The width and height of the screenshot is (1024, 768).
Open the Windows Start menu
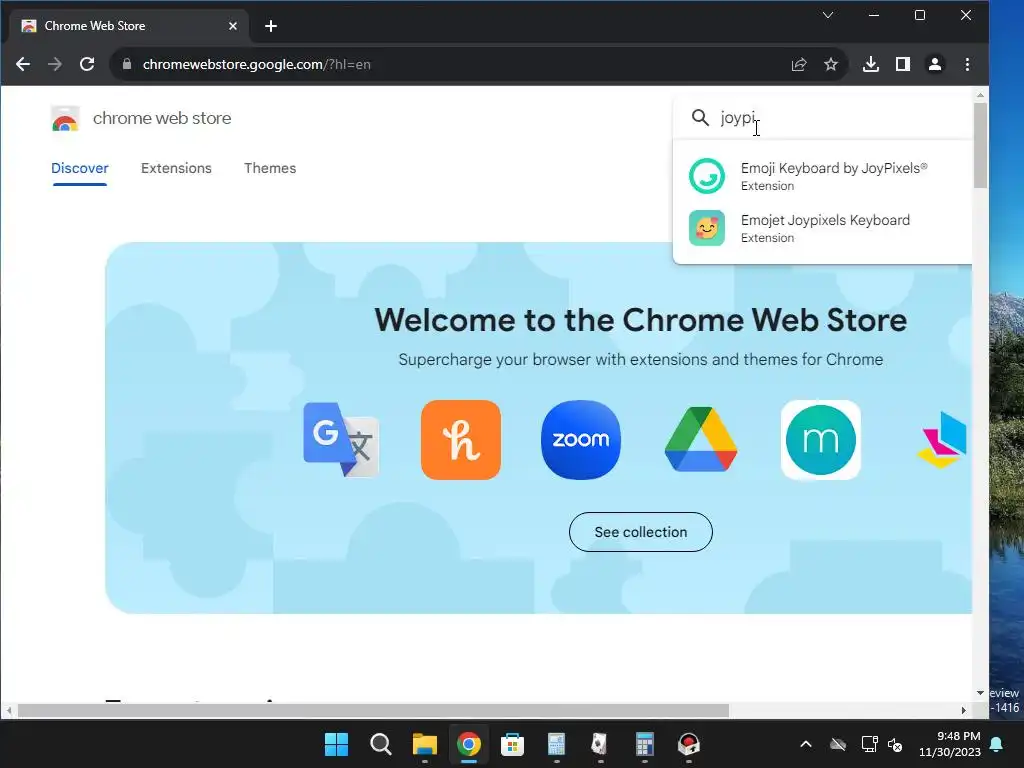coord(336,744)
